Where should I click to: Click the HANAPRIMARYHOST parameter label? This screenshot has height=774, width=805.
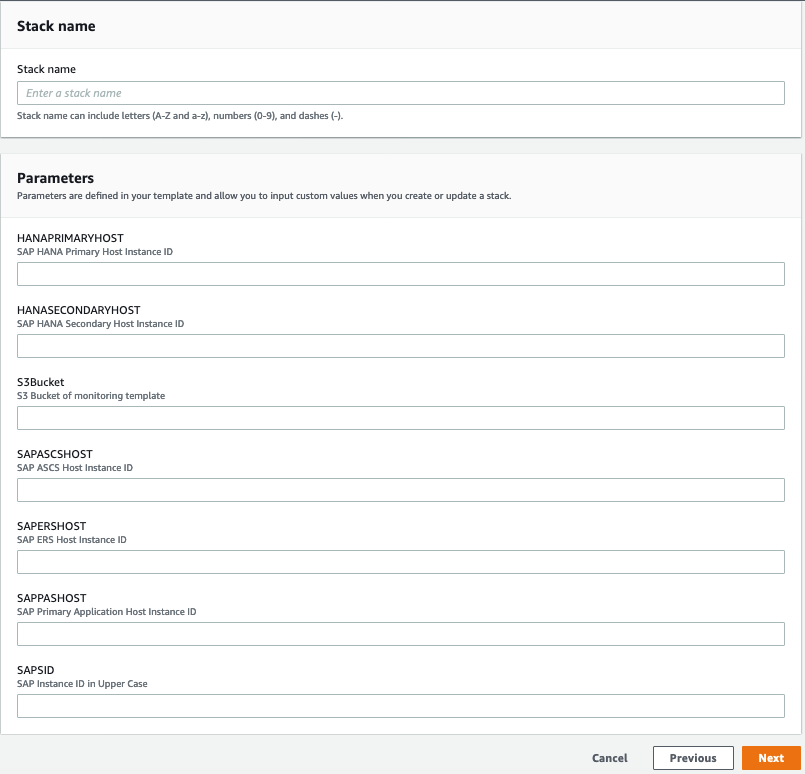tap(70, 238)
